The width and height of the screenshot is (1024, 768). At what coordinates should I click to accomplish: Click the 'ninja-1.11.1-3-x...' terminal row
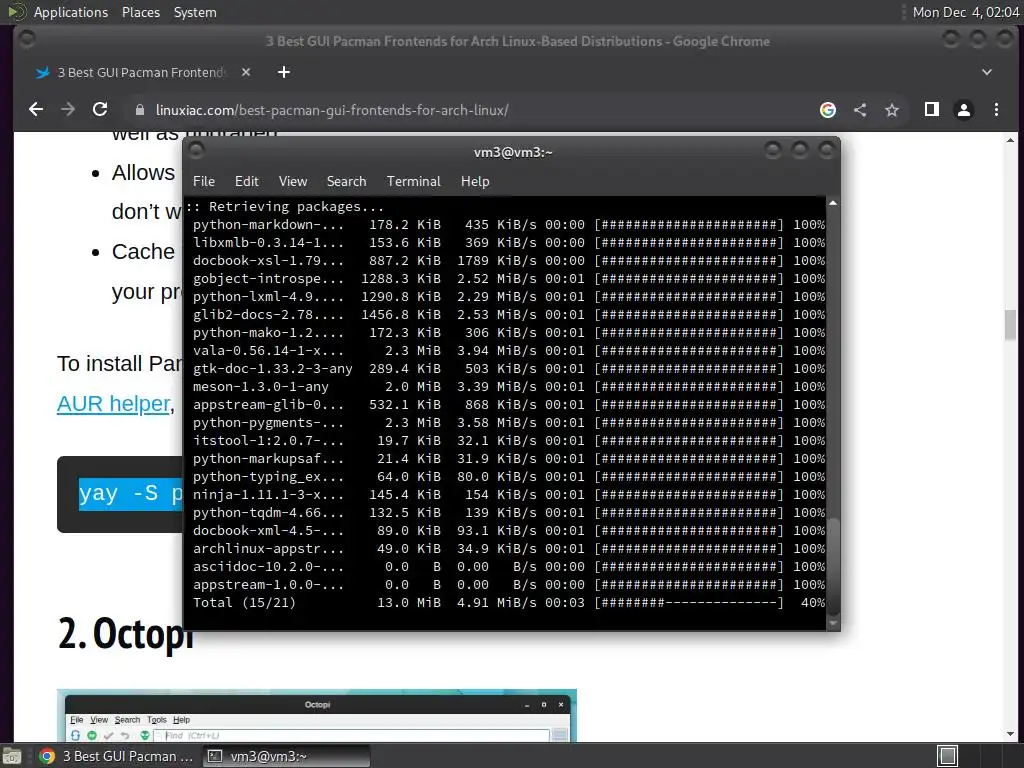tap(509, 495)
